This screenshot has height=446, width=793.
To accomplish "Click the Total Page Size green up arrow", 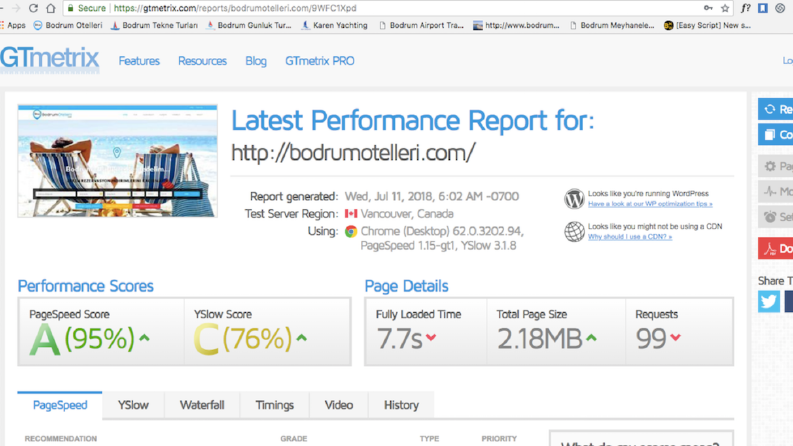I will click(591, 338).
